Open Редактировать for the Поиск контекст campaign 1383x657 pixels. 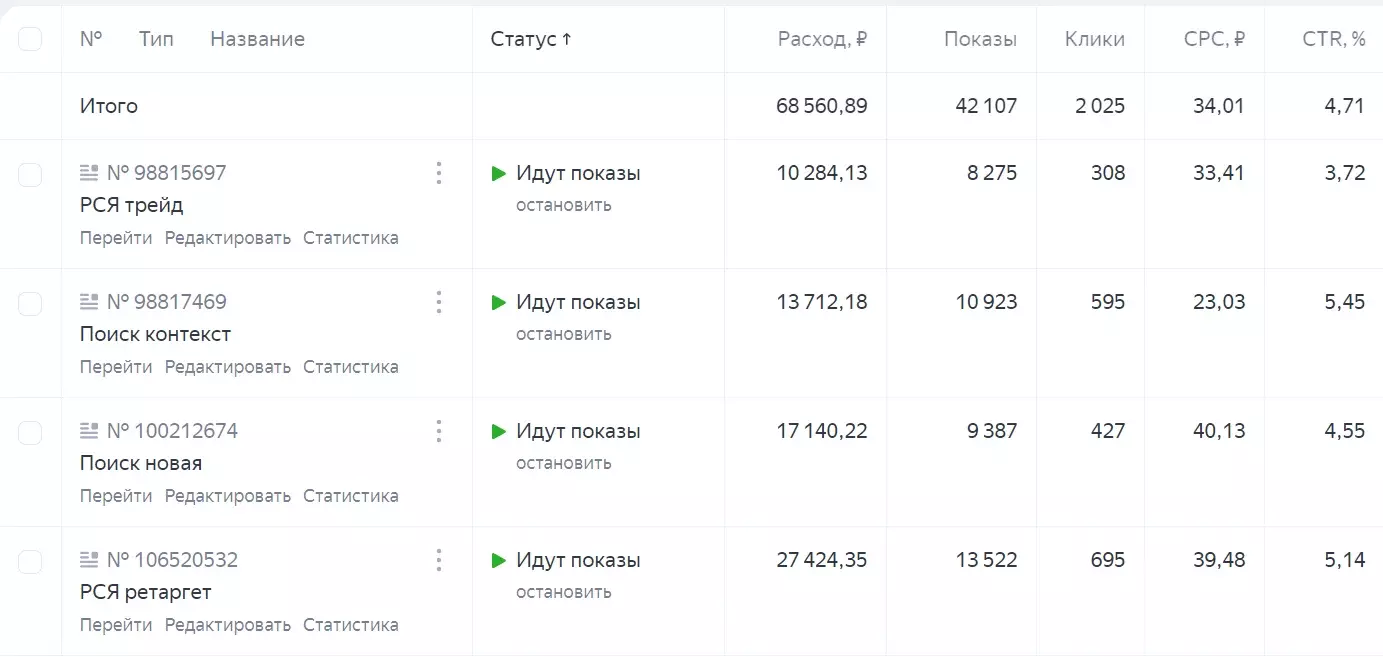(228, 367)
